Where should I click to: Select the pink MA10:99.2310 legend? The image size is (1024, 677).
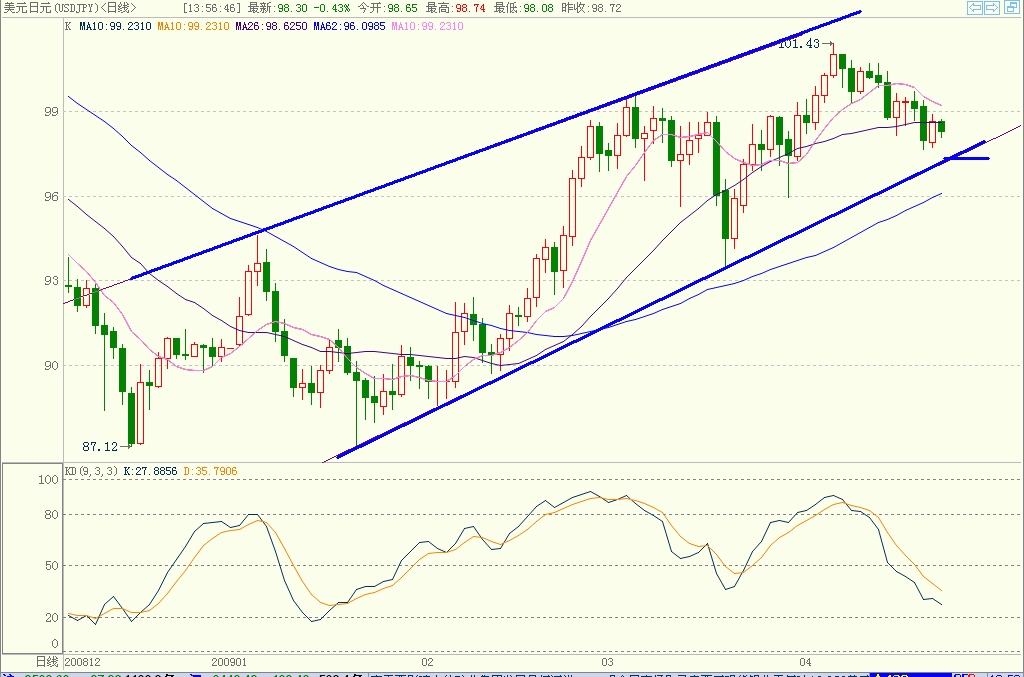(427, 26)
